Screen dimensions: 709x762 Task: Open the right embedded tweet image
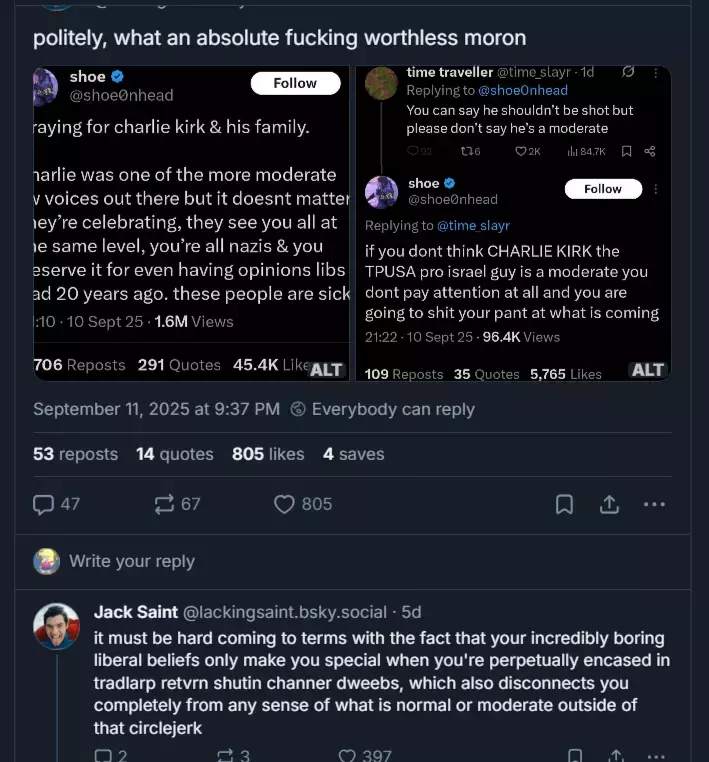pos(513,224)
